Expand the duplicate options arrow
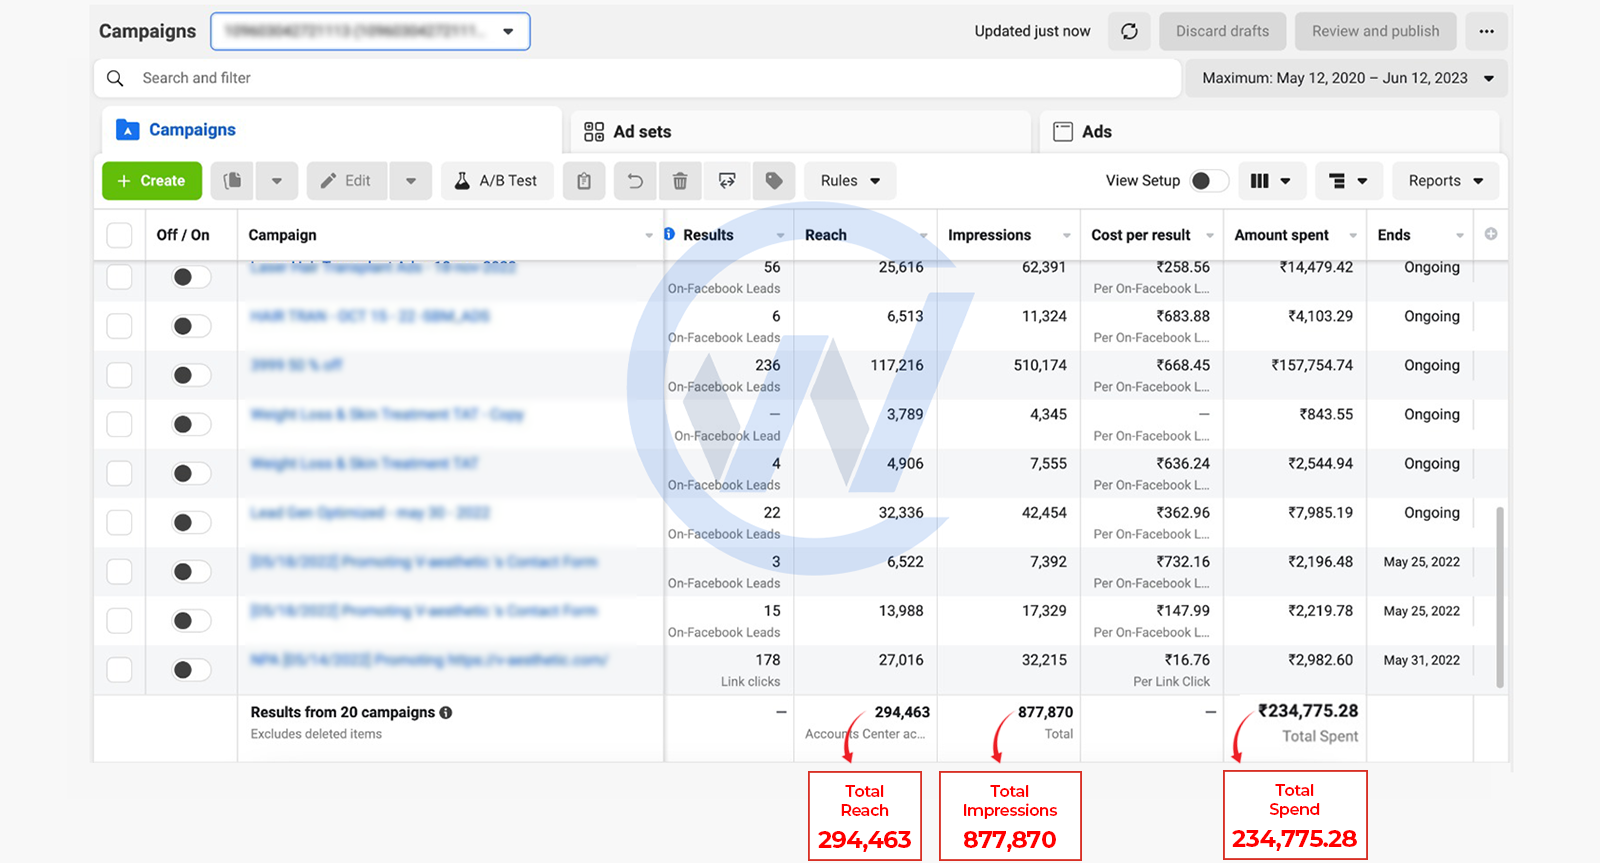The height and width of the screenshot is (863, 1600). pos(277,181)
